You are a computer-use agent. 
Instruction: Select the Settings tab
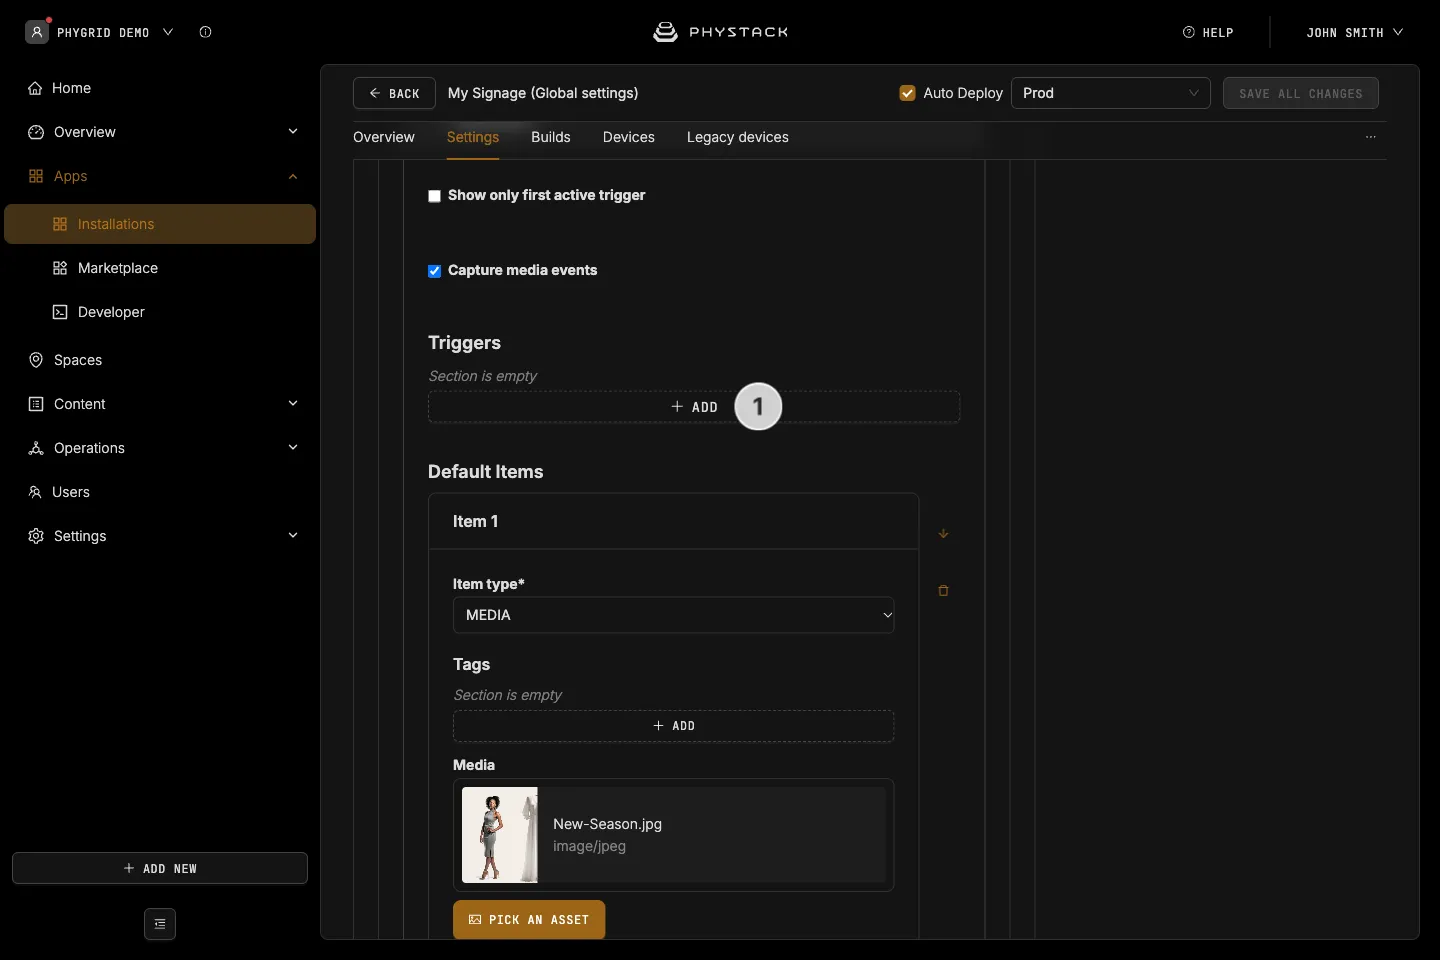coord(473,137)
